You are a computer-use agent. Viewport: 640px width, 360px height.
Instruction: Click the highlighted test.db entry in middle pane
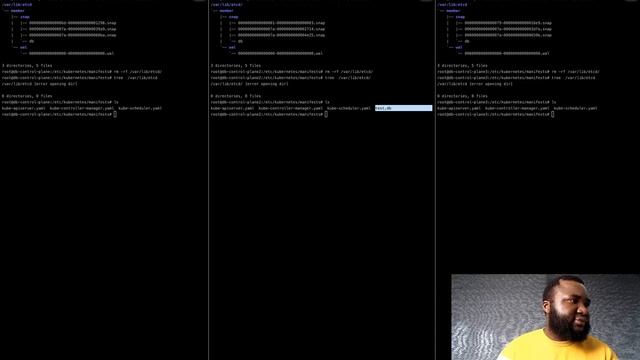pos(403,108)
